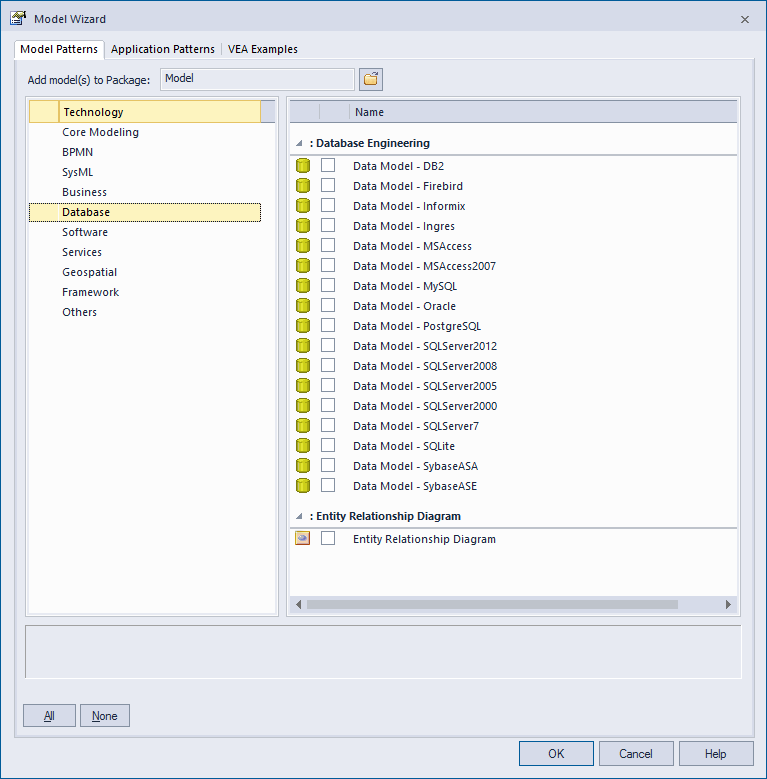The height and width of the screenshot is (779, 767).
Task: Open the VEA Examples tab
Action: pyautogui.click(x=263, y=49)
